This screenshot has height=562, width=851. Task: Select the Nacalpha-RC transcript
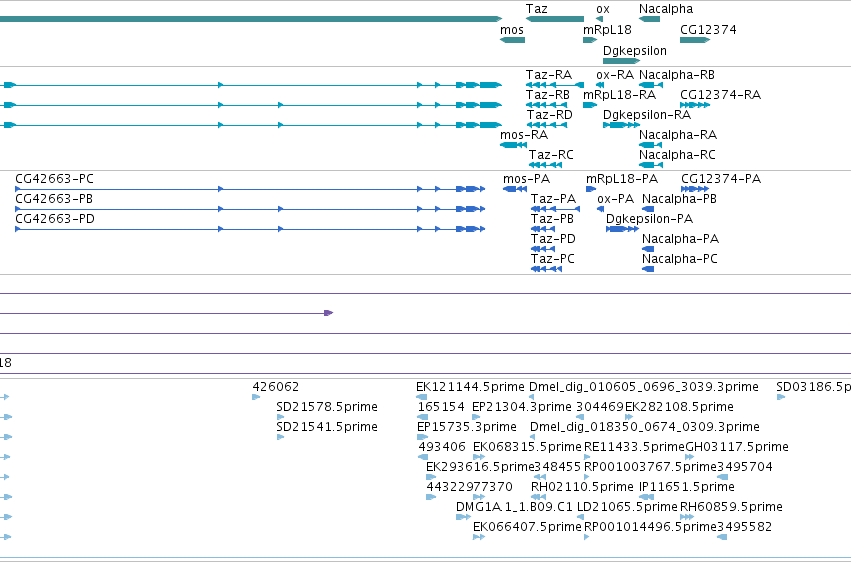tap(651, 165)
